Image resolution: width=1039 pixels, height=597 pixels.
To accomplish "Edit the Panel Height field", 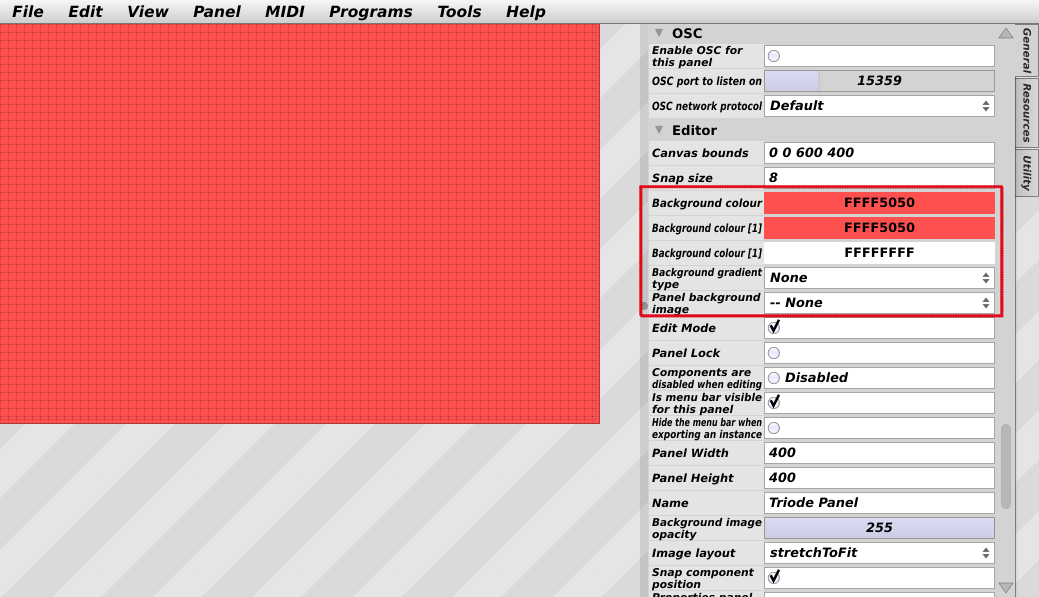I will pyautogui.click(x=879, y=478).
